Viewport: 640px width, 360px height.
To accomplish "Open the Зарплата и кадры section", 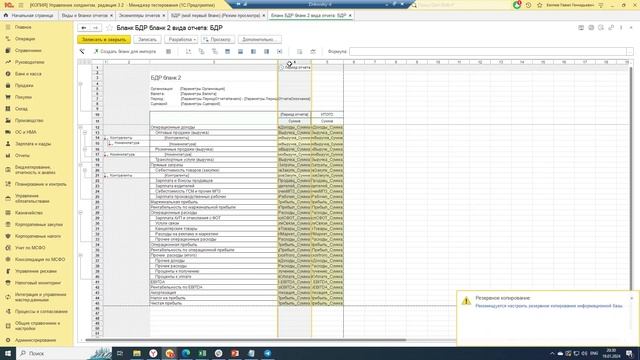I will 33,144.
